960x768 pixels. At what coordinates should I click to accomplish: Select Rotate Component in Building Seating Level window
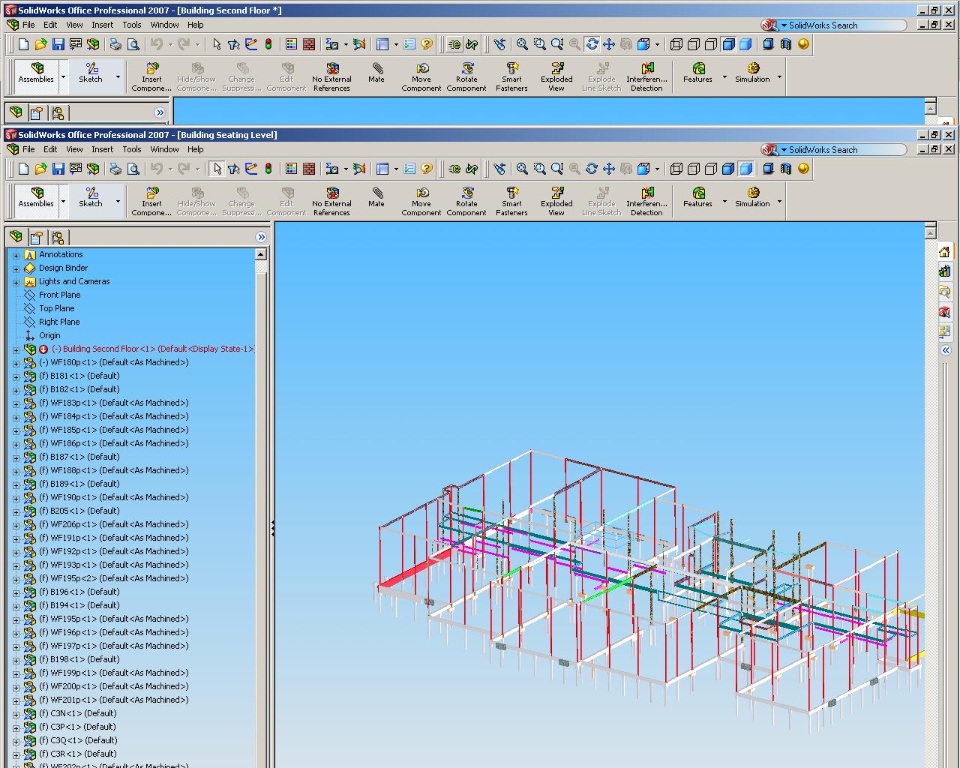click(x=467, y=201)
